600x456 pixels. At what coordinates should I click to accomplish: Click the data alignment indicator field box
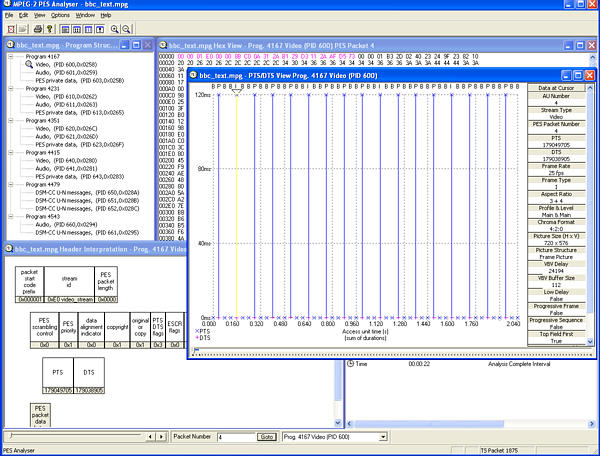[x=91, y=330]
